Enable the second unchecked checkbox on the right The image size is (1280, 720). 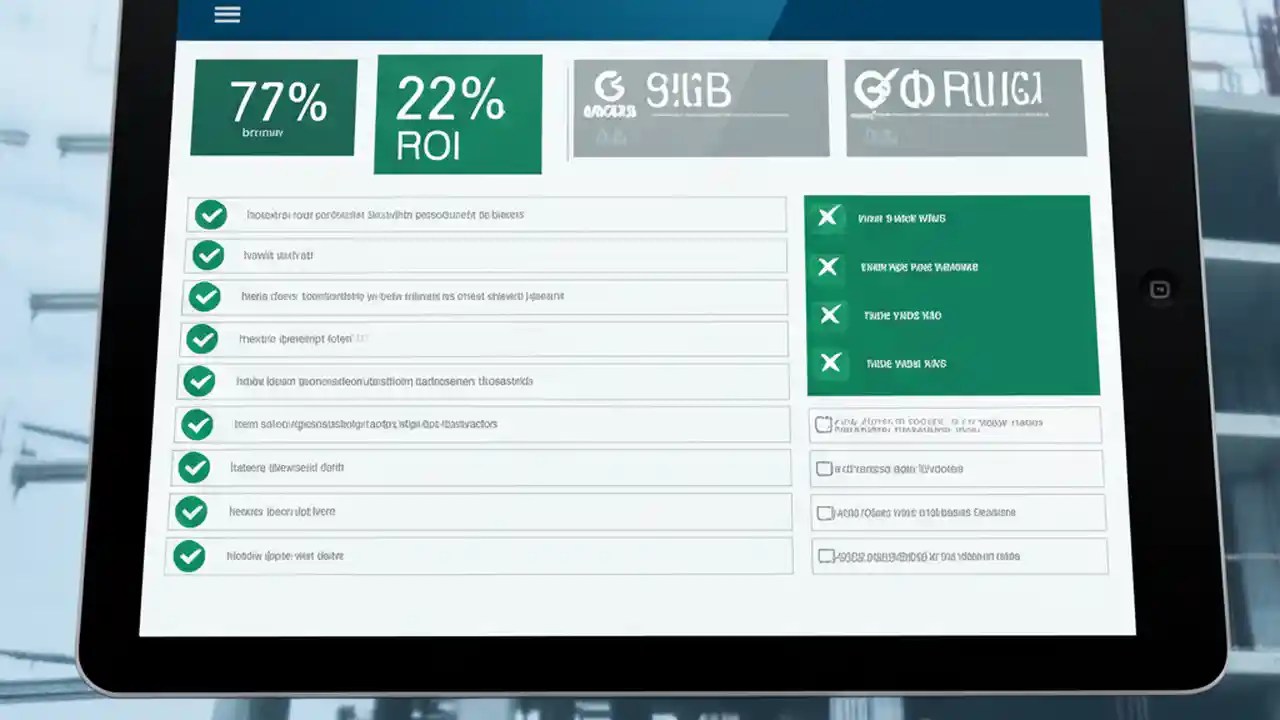click(x=824, y=468)
